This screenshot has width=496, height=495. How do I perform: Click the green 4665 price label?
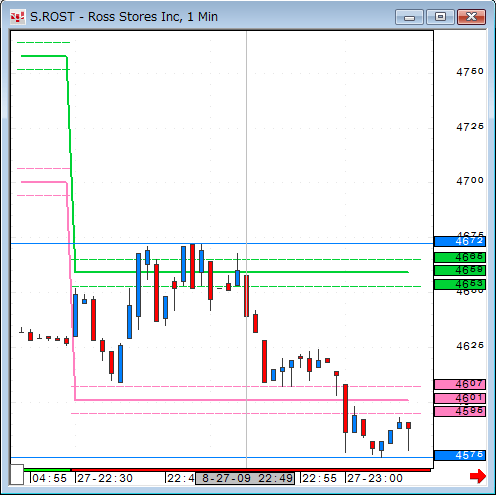point(460,257)
